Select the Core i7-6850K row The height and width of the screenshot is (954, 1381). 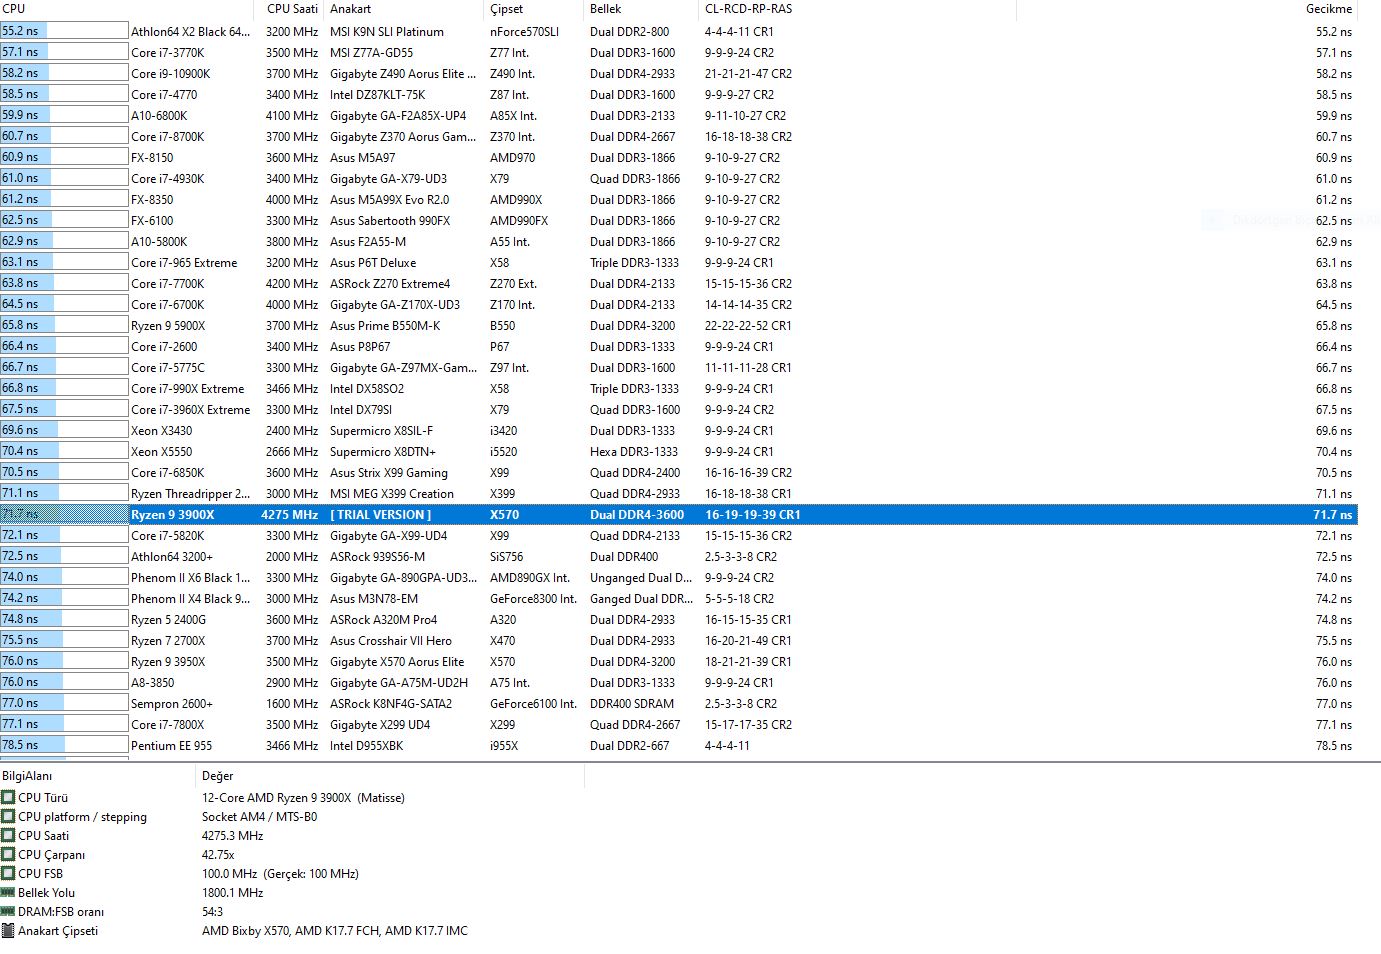pyautogui.click(x=678, y=472)
